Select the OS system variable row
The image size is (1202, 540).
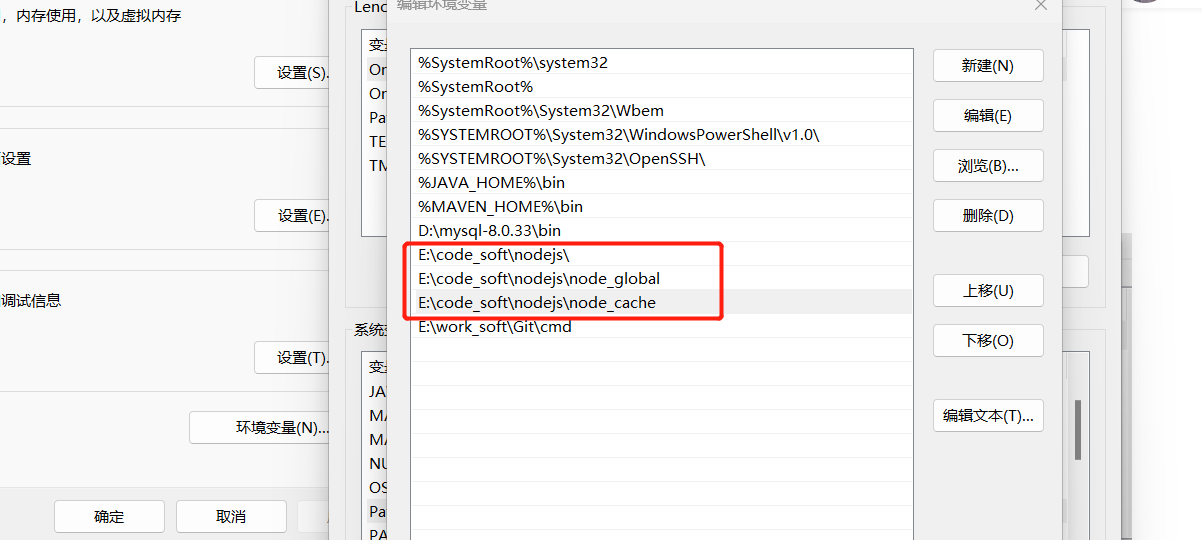click(x=377, y=488)
